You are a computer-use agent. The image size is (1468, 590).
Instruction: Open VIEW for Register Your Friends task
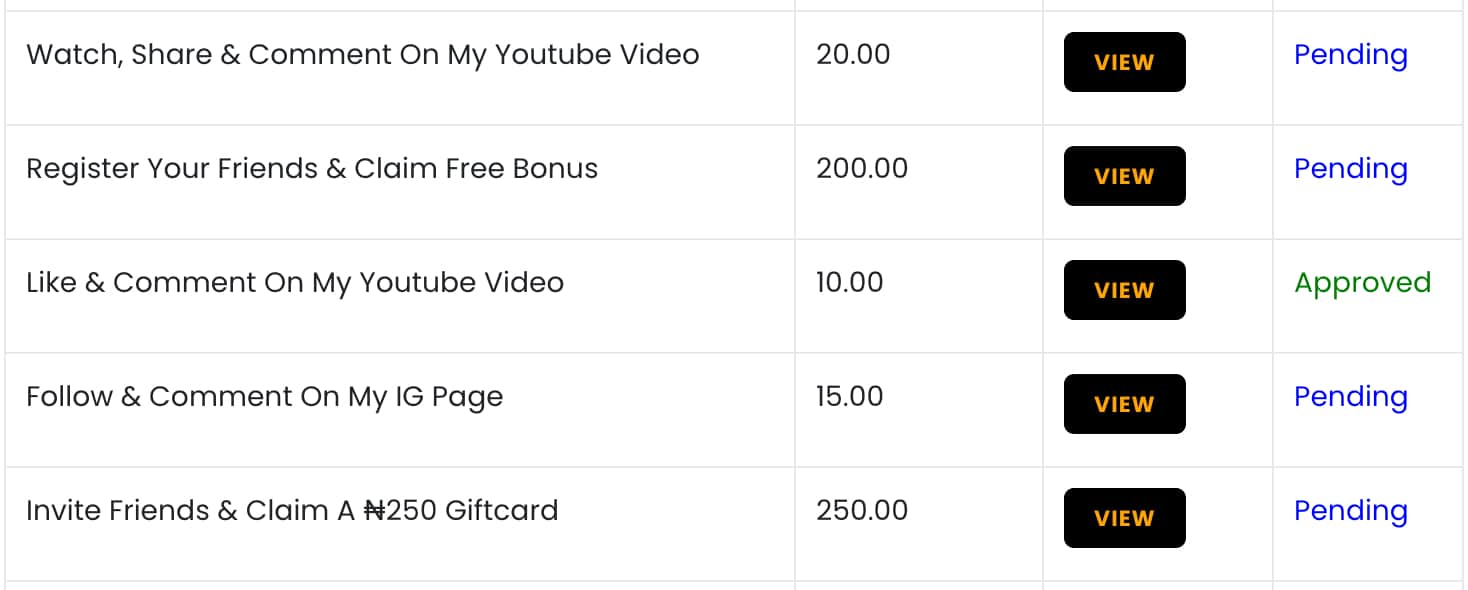coord(1124,176)
